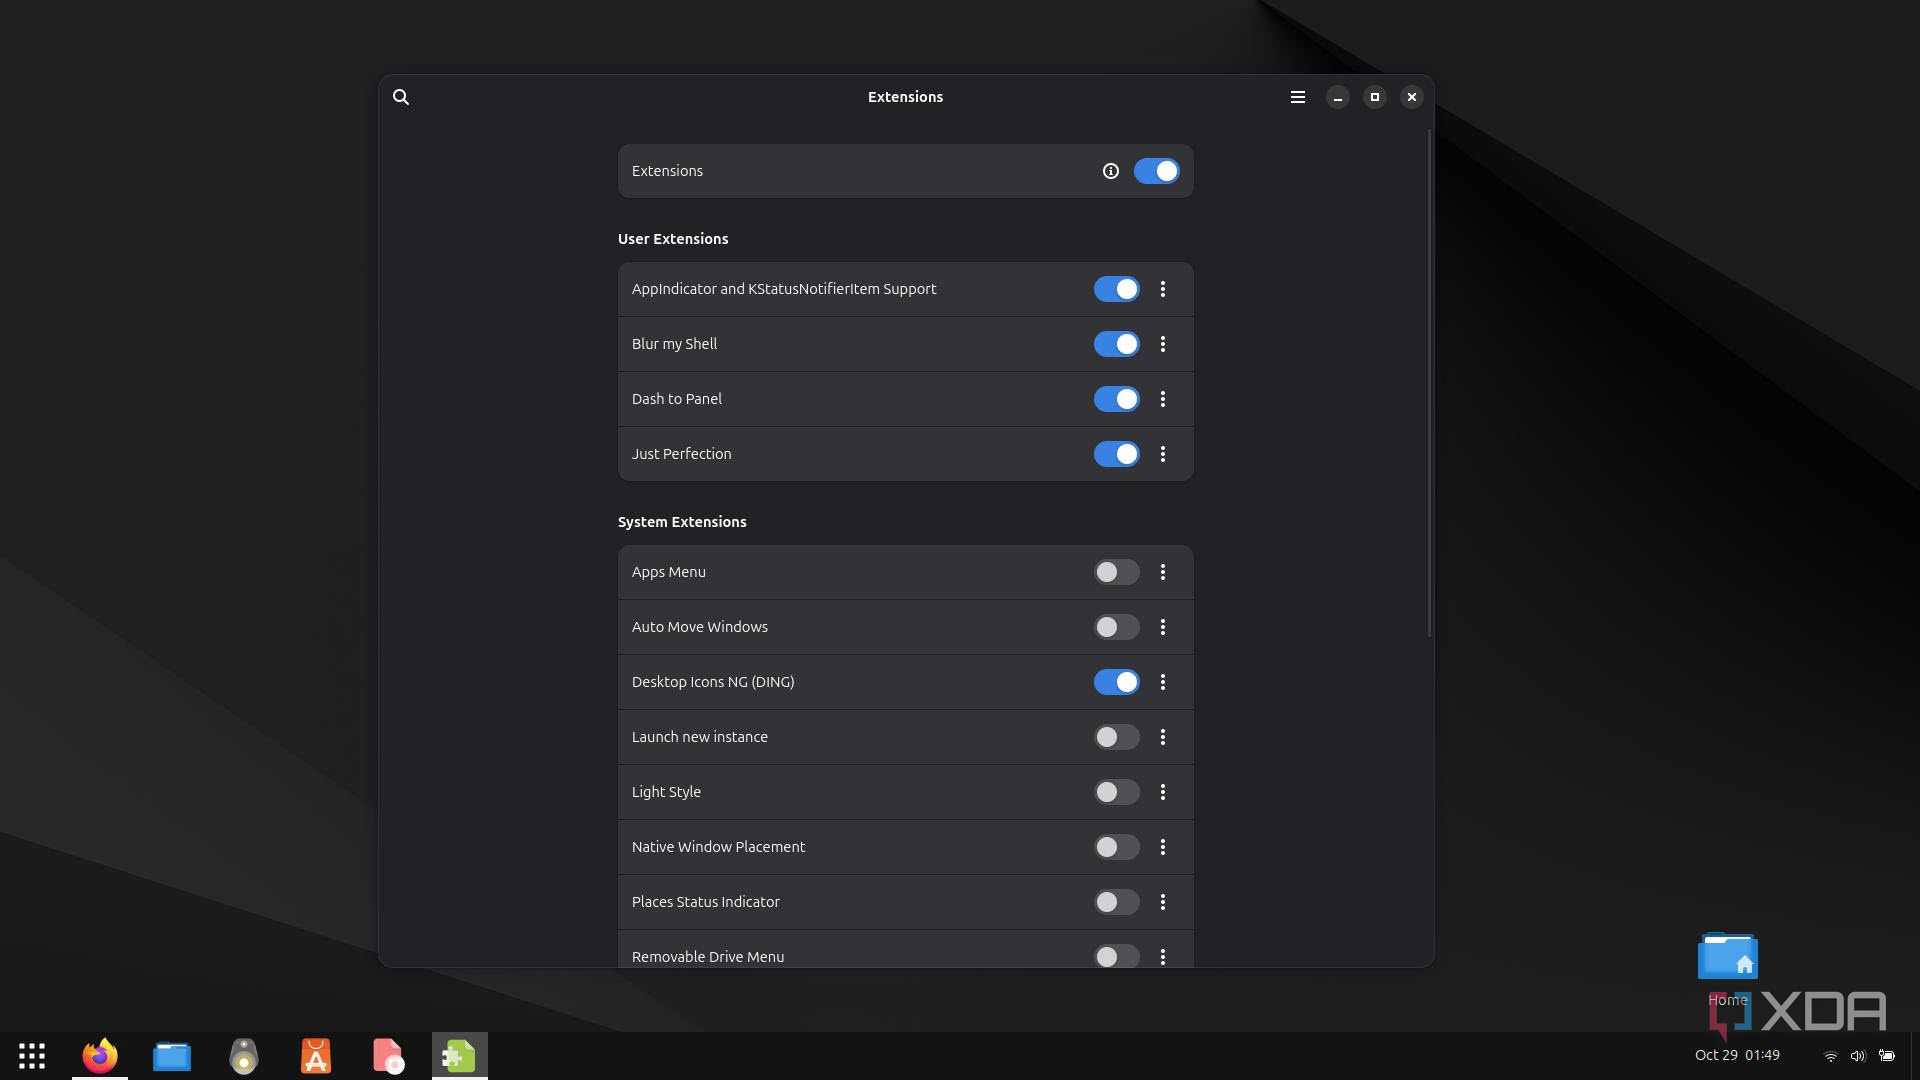This screenshot has height=1080, width=1920.
Task: Turn on Light Style extension
Action: click(1116, 792)
